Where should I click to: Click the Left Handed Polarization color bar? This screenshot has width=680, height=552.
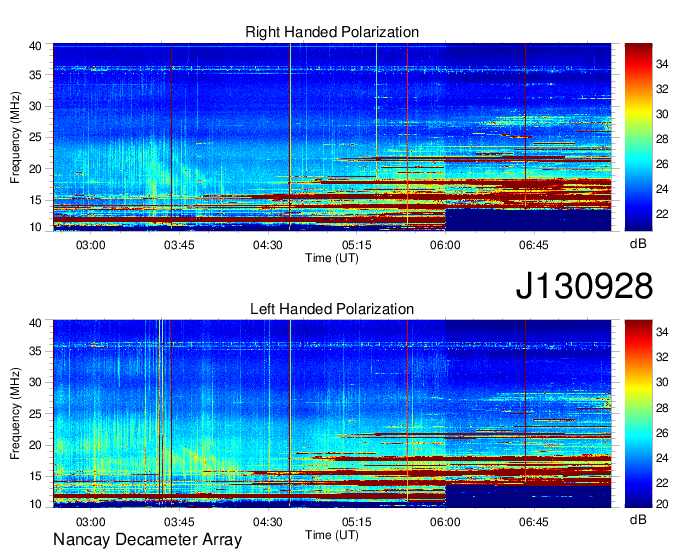pyautogui.click(x=638, y=414)
